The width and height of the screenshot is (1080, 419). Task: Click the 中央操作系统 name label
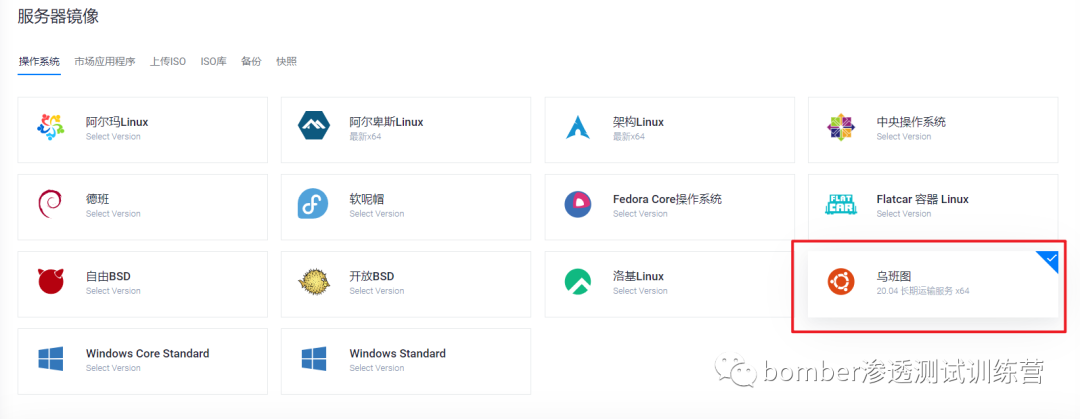click(x=911, y=122)
